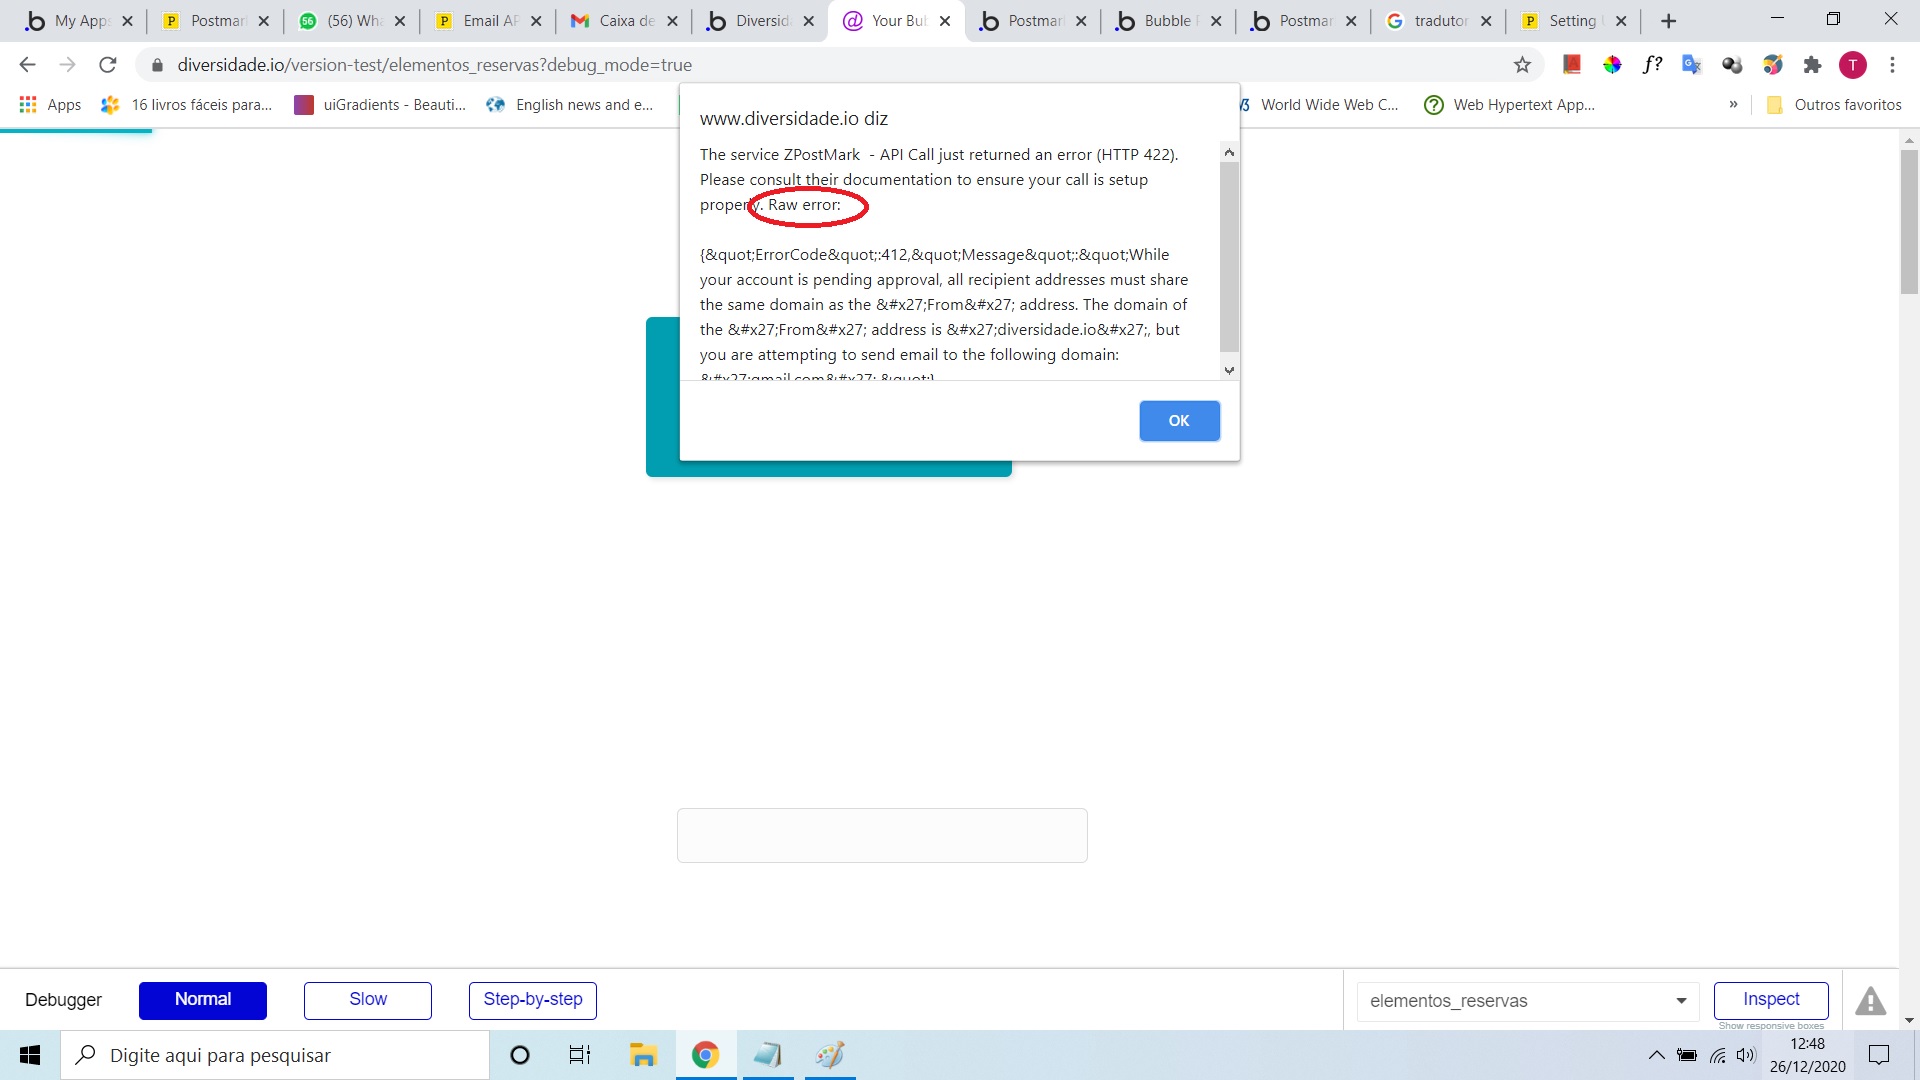Open the Wi-Fi network icon
This screenshot has width=1920, height=1080.
(x=1717, y=1055)
